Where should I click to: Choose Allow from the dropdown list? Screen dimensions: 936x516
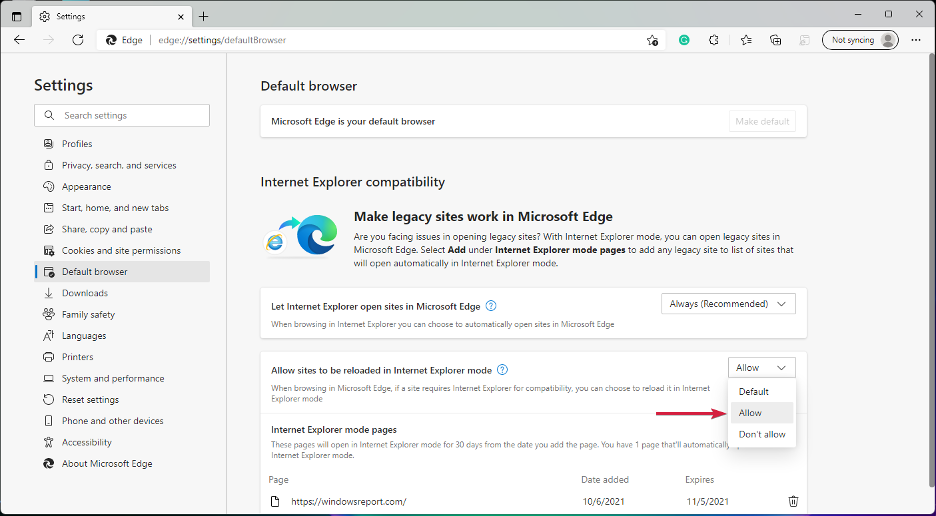tap(762, 413)
